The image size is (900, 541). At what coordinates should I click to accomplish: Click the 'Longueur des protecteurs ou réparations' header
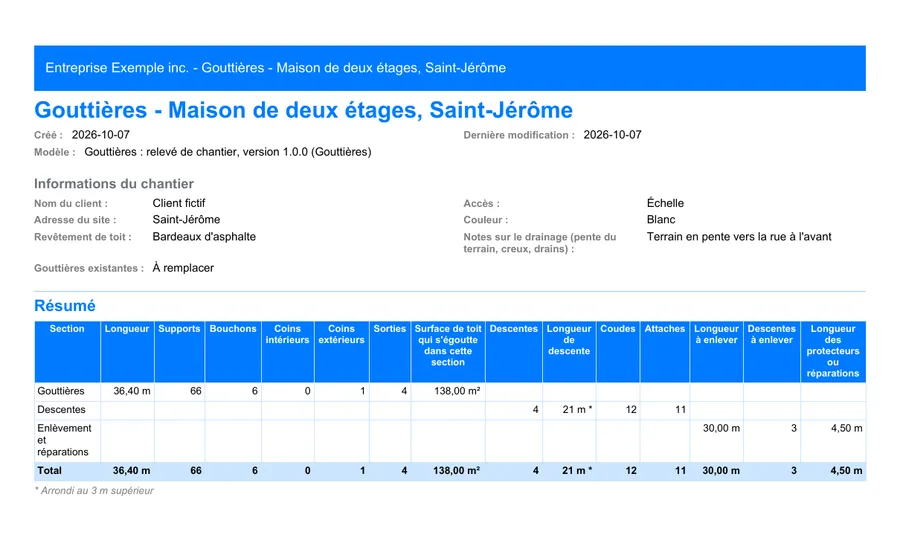(833, 351)
